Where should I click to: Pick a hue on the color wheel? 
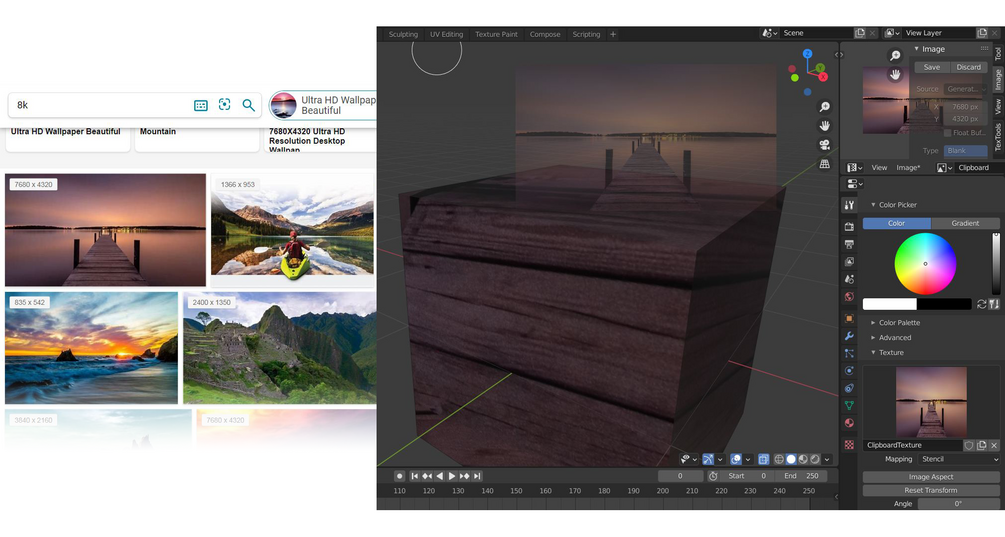coord(925,263)
